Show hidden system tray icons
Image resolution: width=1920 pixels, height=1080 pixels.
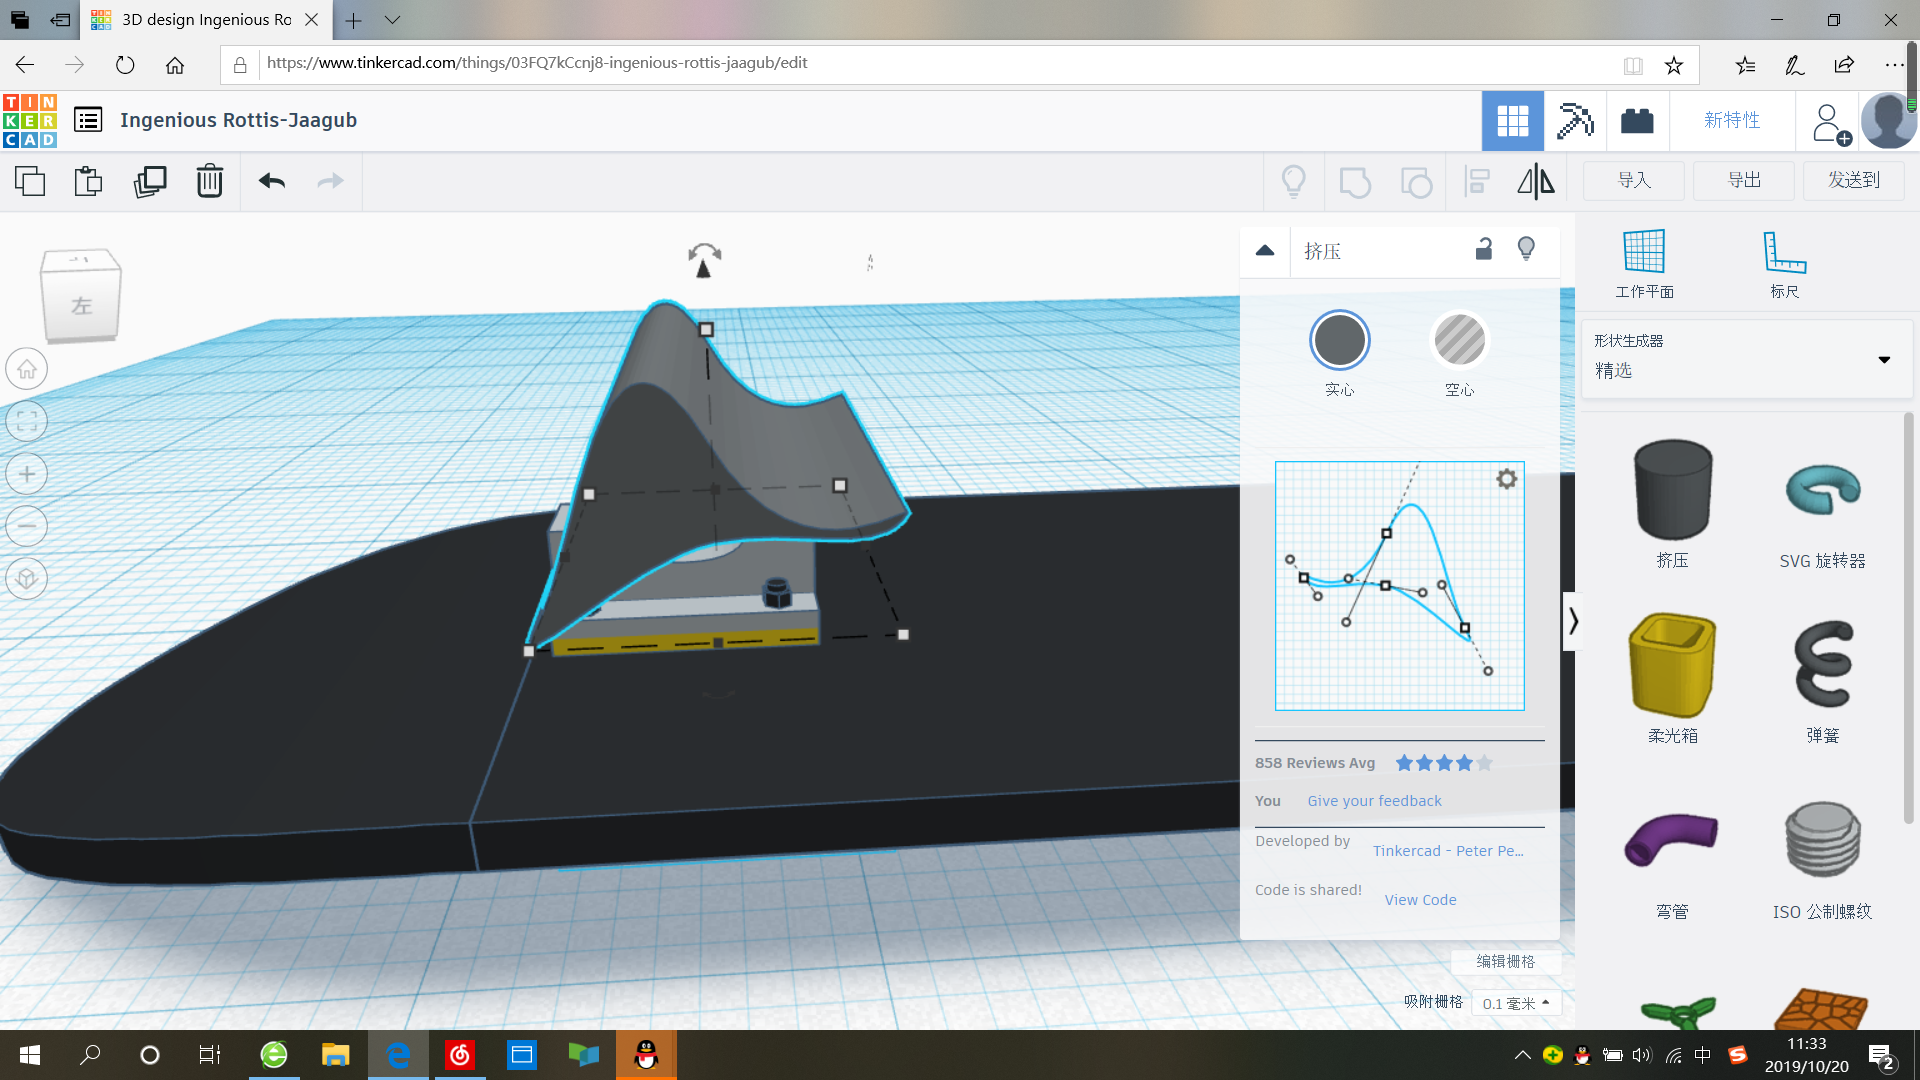click(1522, 1055)
